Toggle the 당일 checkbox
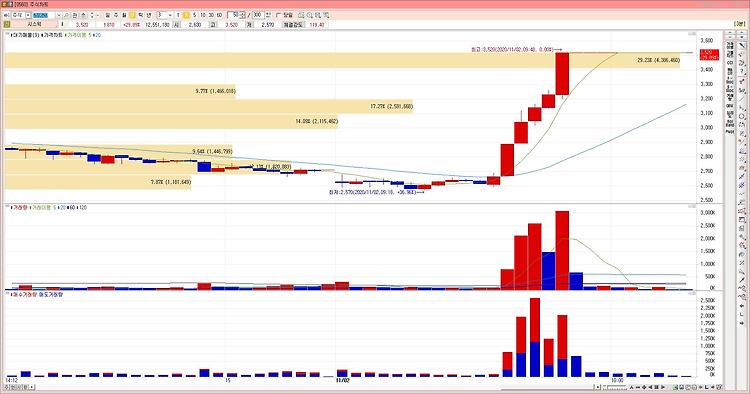The height and width of the screenshot is (394, 750). click(278, 15)
